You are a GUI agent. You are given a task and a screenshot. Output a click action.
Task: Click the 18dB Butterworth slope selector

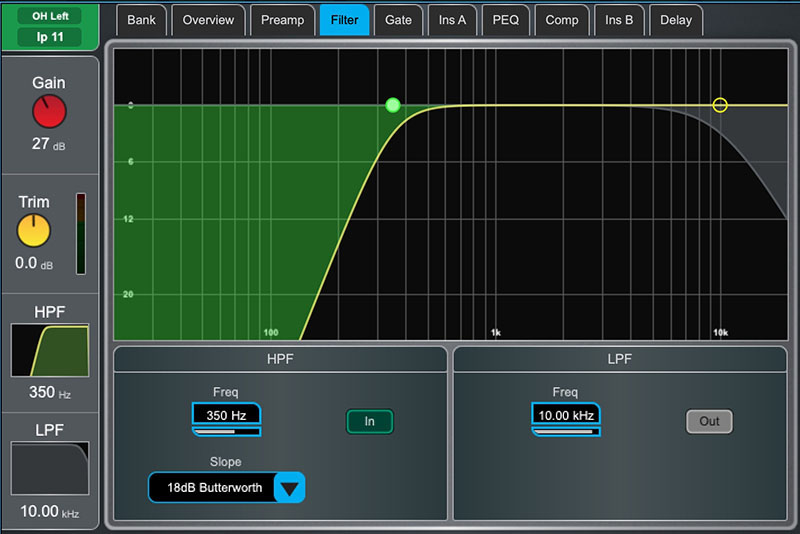point(213,488)
